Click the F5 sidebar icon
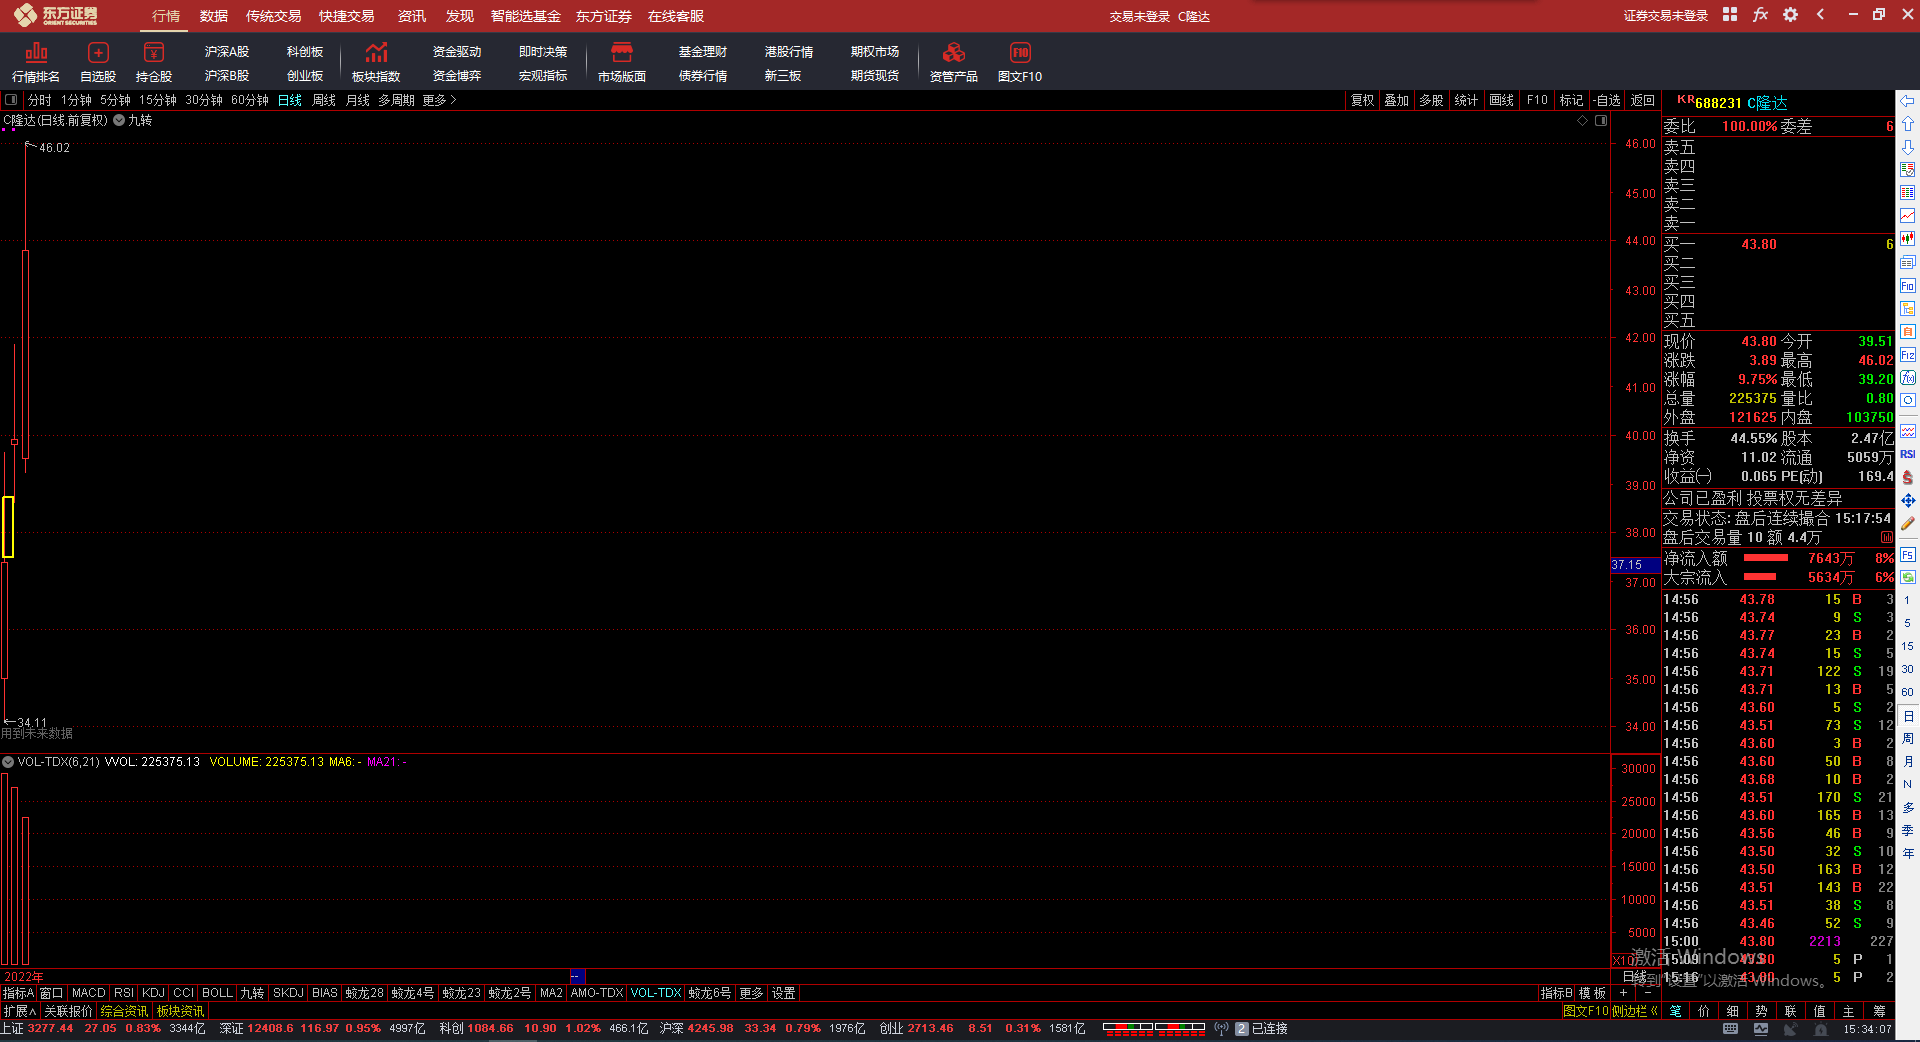This screenshot has height=1042, width=1920. 1908,555
